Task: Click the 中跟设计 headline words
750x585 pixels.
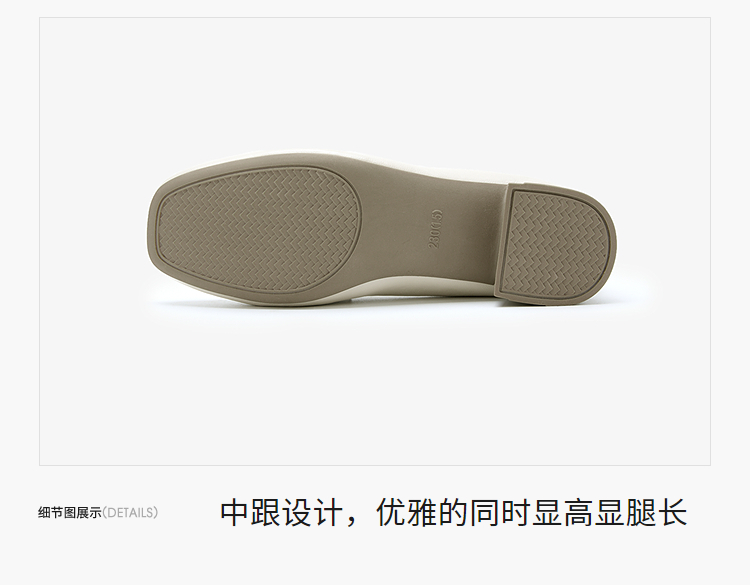Action: pos(281,513)
